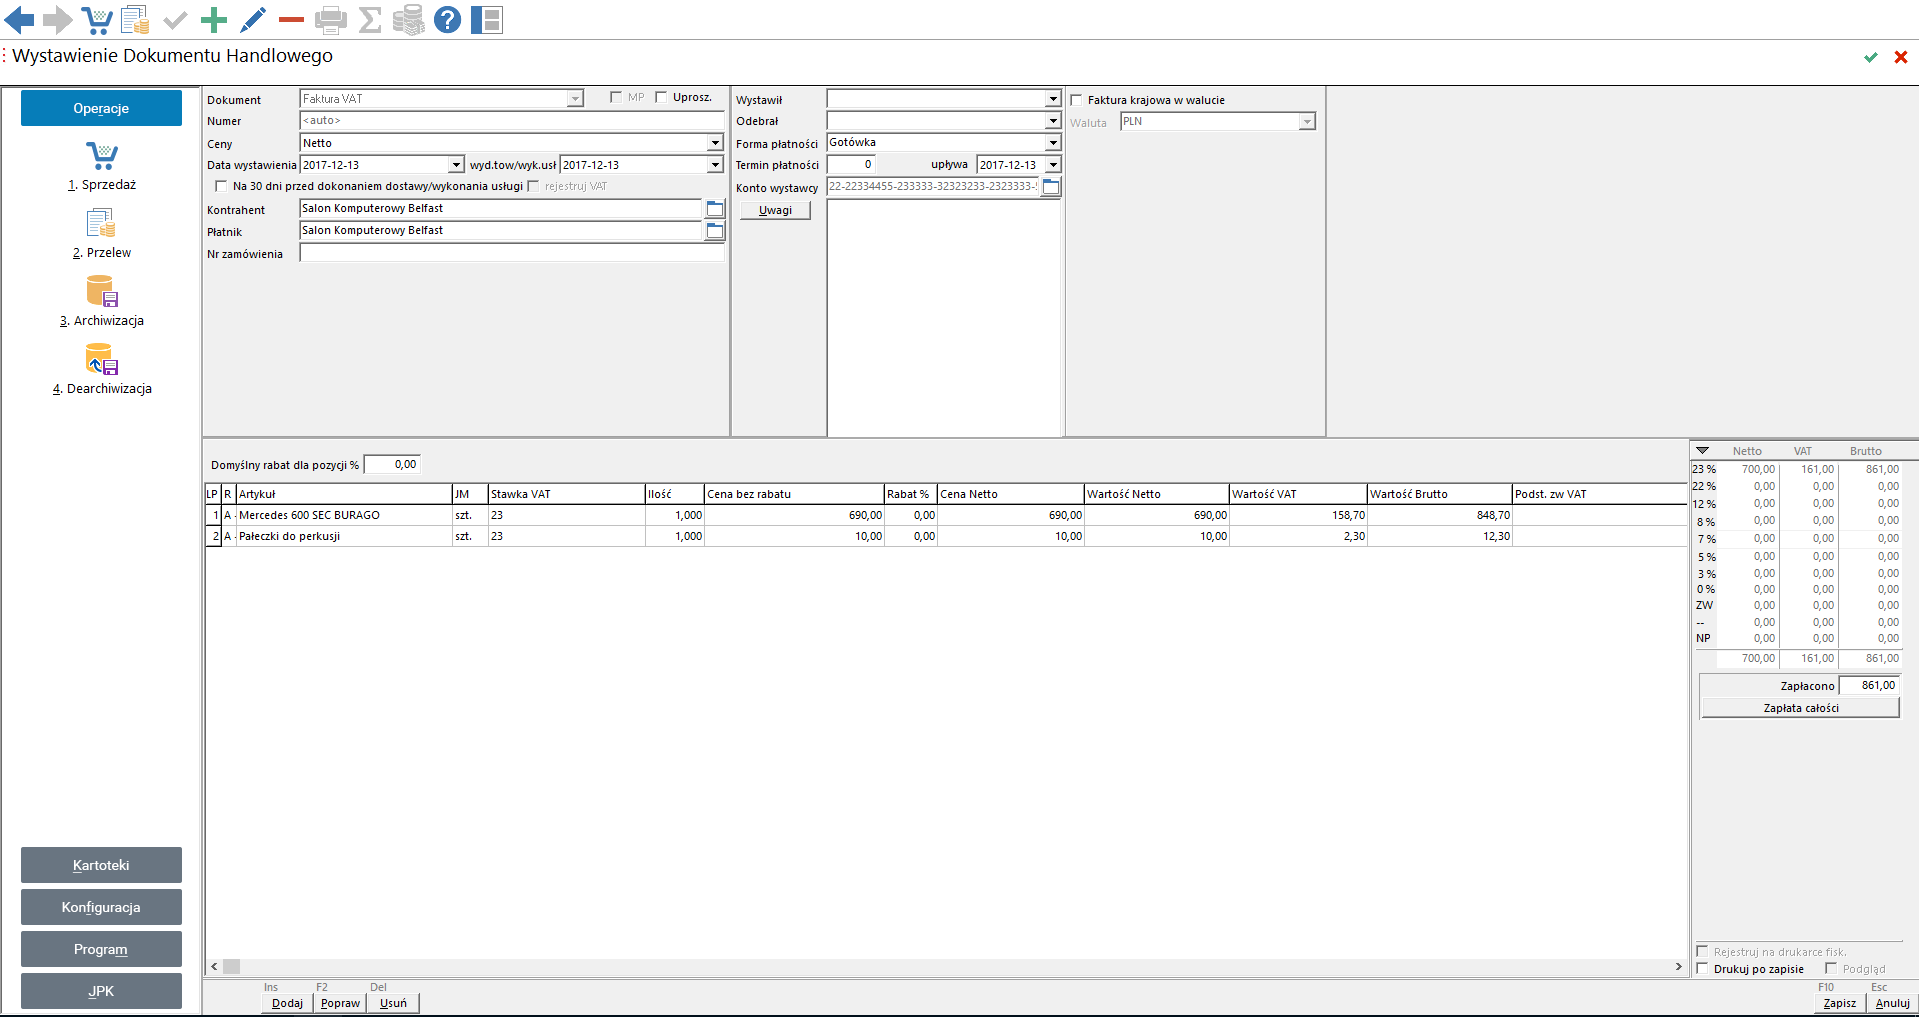Click into the Nr zamówienia field
This screenshot has height=1017, width=1919.
pos(511,254)
